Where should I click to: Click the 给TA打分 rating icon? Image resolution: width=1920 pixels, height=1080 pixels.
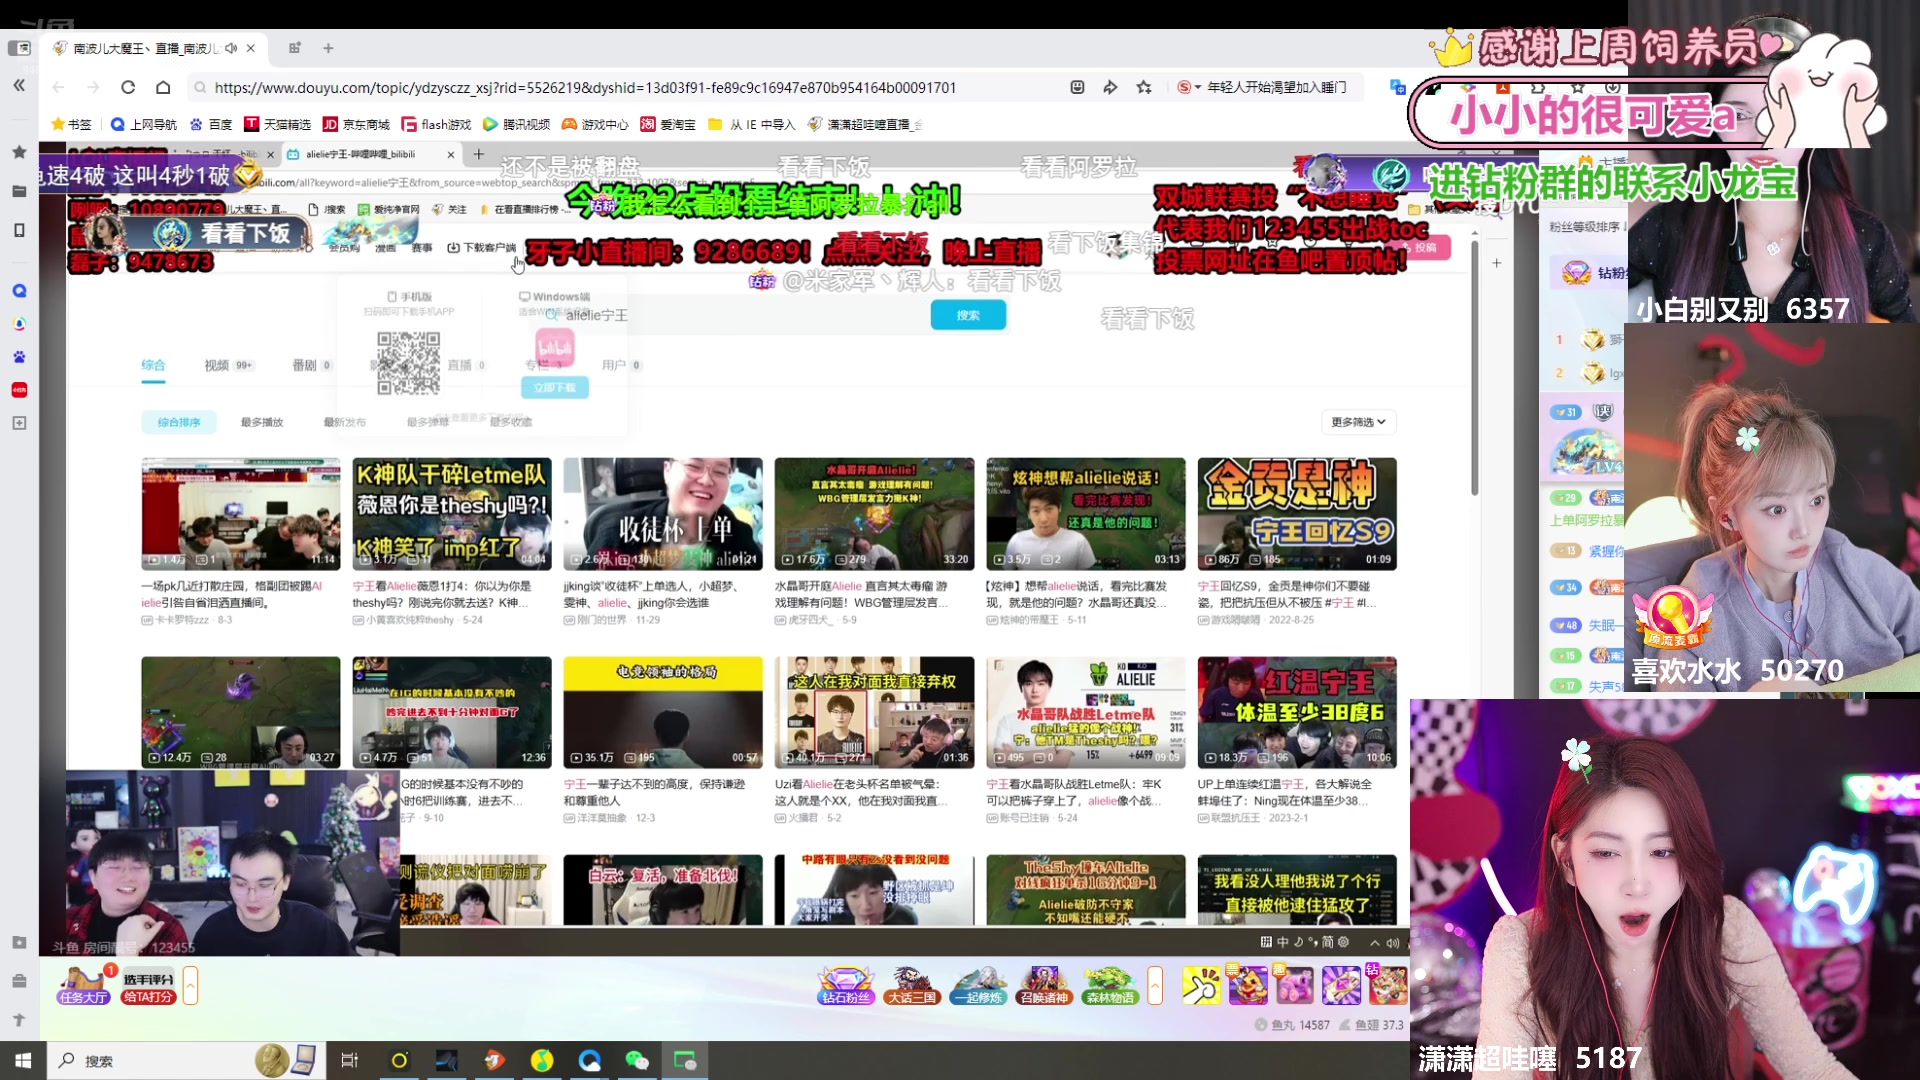148,985
